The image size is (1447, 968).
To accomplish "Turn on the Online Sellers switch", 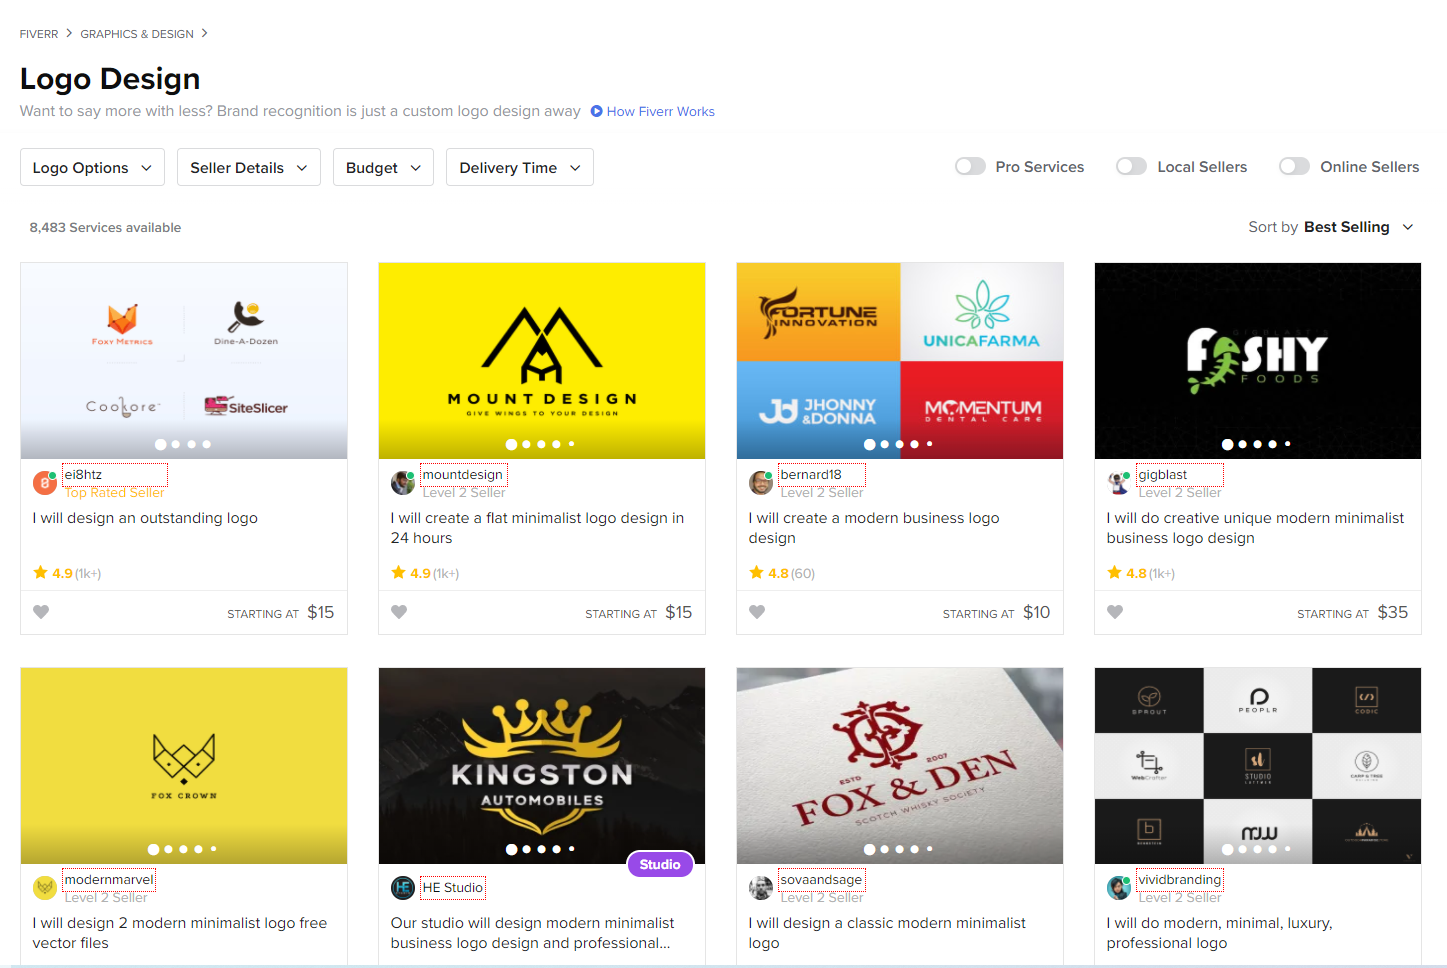I will click(x=1294, y=167).
